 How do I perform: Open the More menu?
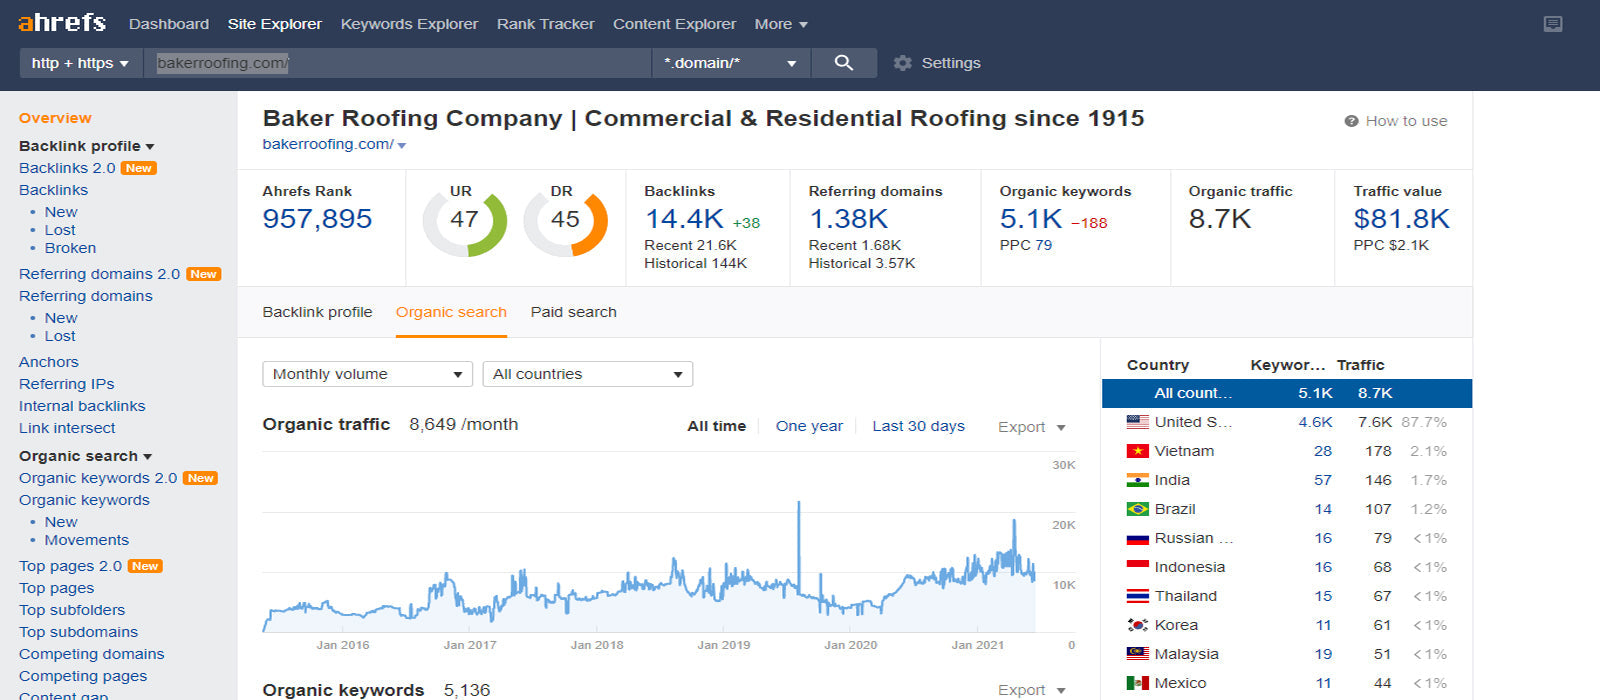781,24
